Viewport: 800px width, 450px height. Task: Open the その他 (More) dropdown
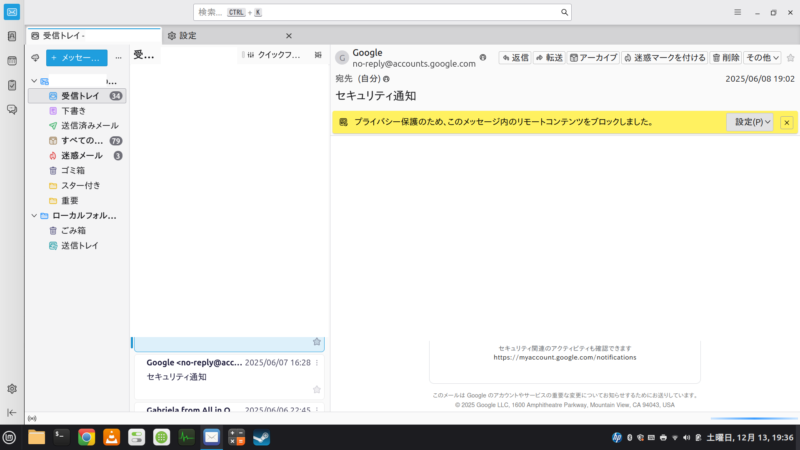(763, 58)
